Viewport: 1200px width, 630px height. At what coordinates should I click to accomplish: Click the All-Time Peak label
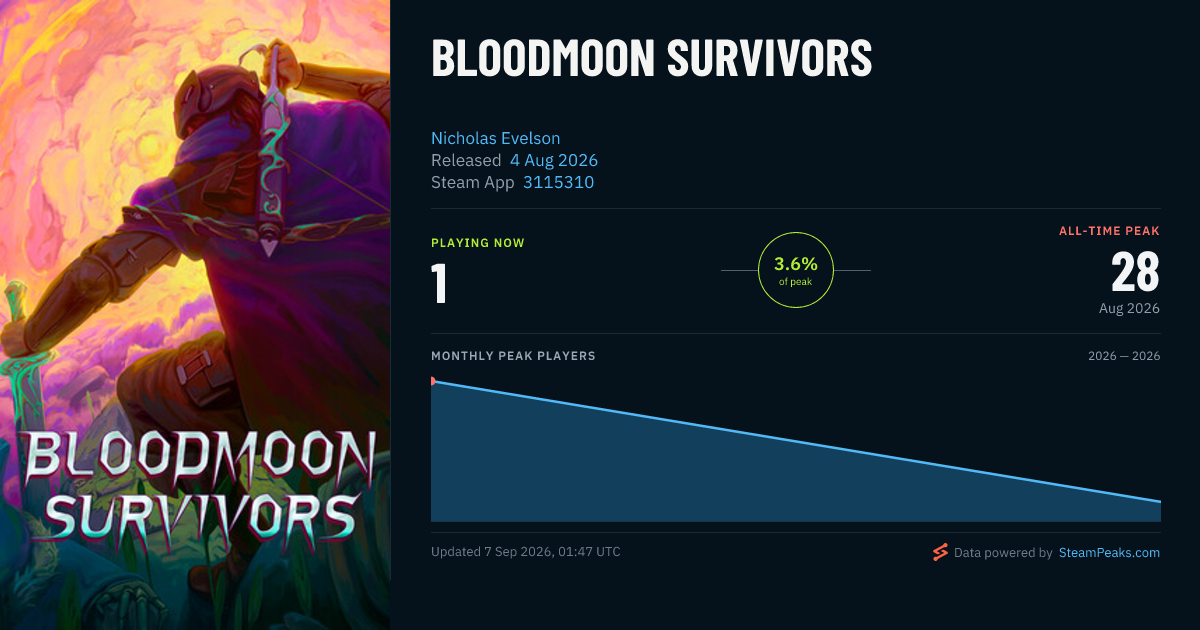[x=1110, y=231]
